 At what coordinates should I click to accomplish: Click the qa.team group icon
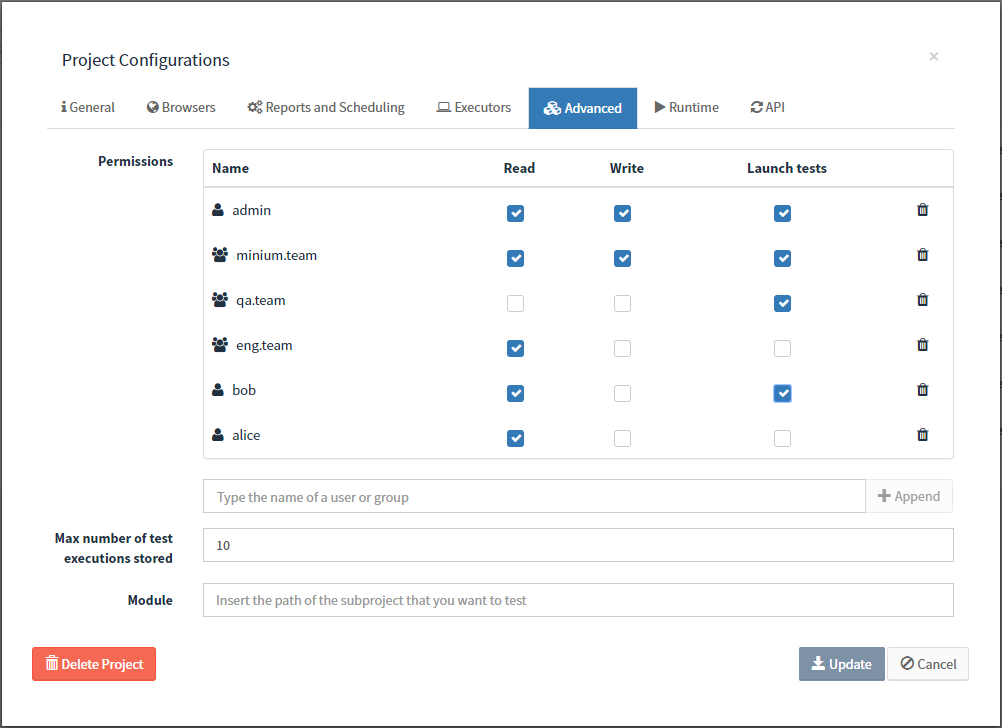220,299
